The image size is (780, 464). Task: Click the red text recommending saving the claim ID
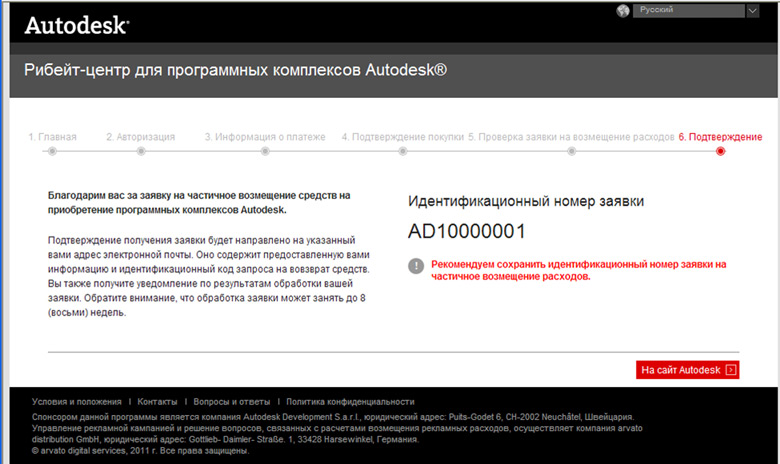tap(579, 271)
